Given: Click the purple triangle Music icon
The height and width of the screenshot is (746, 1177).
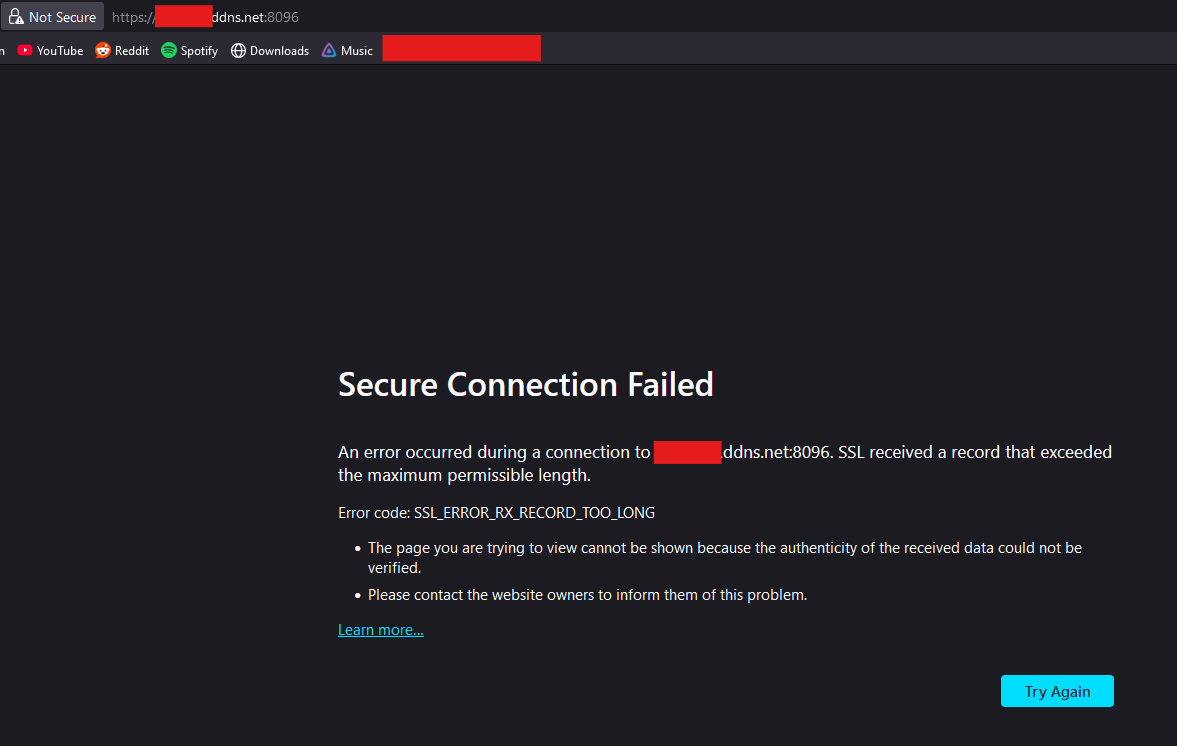Looking at the screenshot, I should tap(329, 50).
